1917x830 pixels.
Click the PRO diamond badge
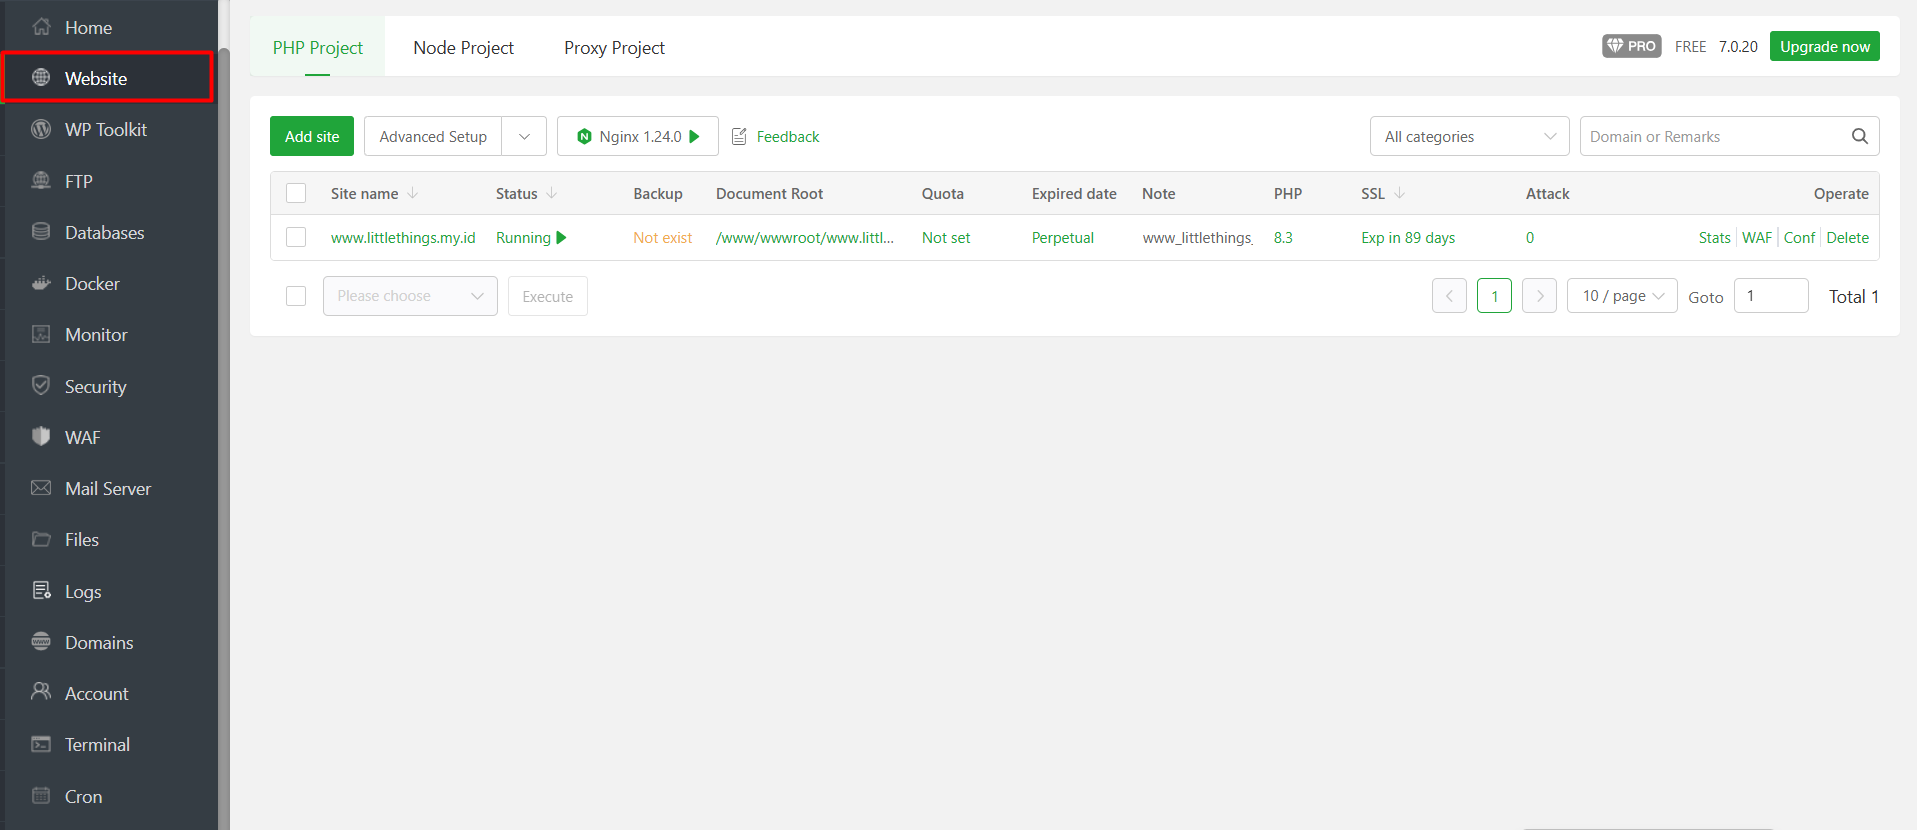pos(1631,46)
